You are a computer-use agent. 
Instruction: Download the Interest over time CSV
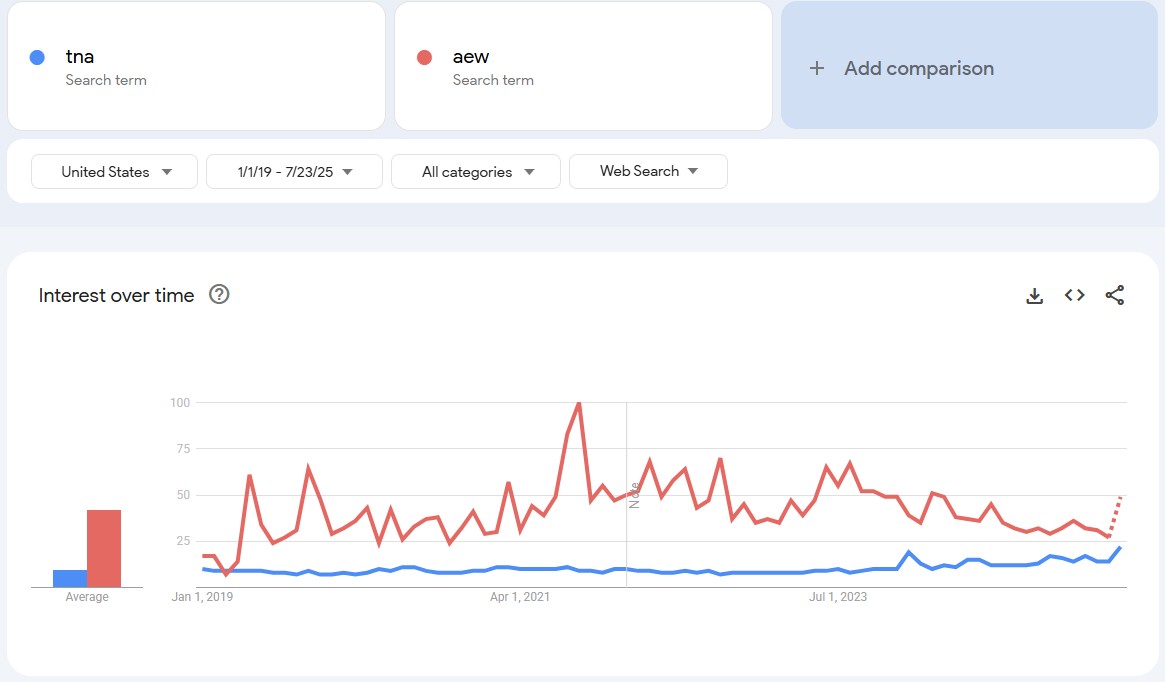tap(1034, 296)
